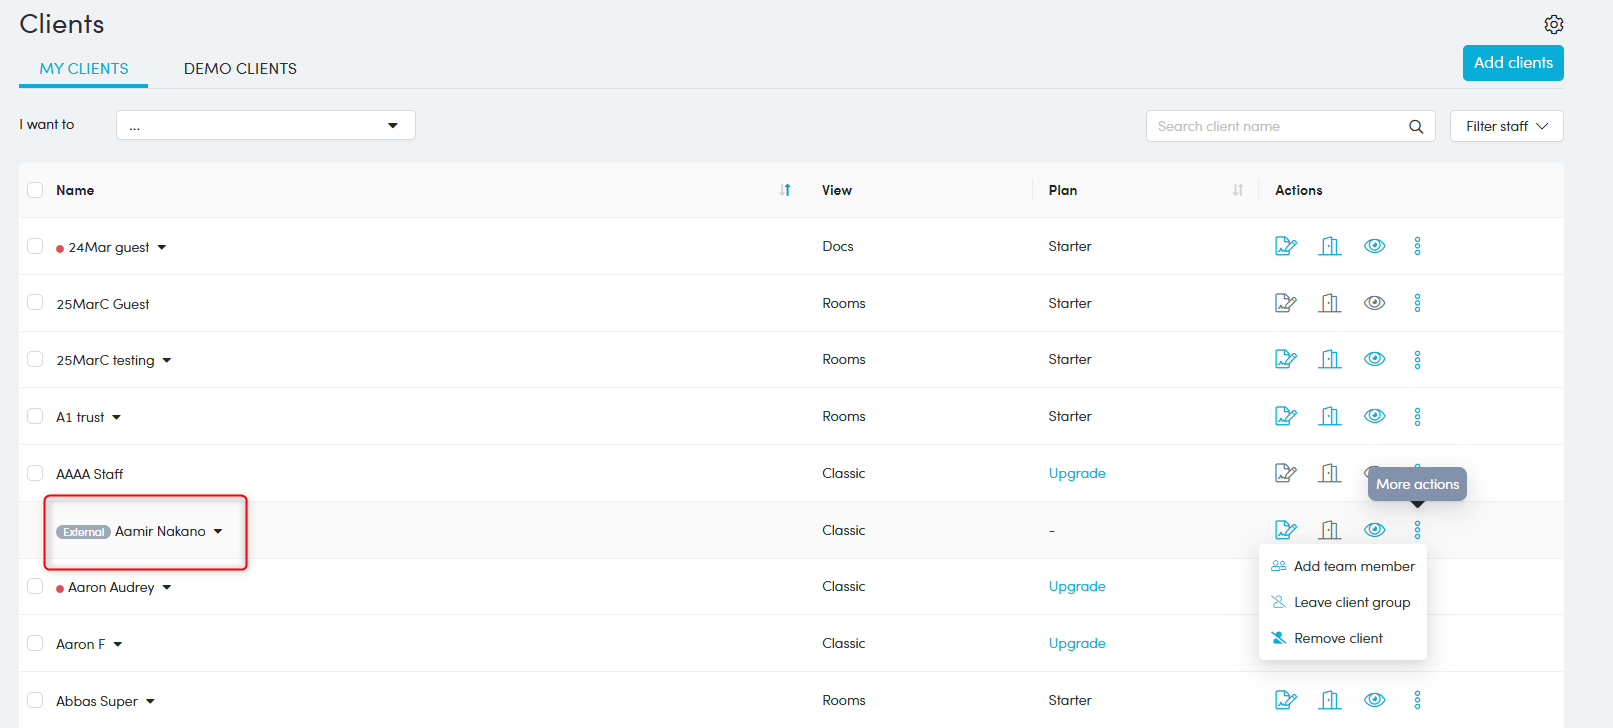The width and height of the screenshot is (1613, 728).
Task: Check the box next to Aaron F
Action: (35, 644)
